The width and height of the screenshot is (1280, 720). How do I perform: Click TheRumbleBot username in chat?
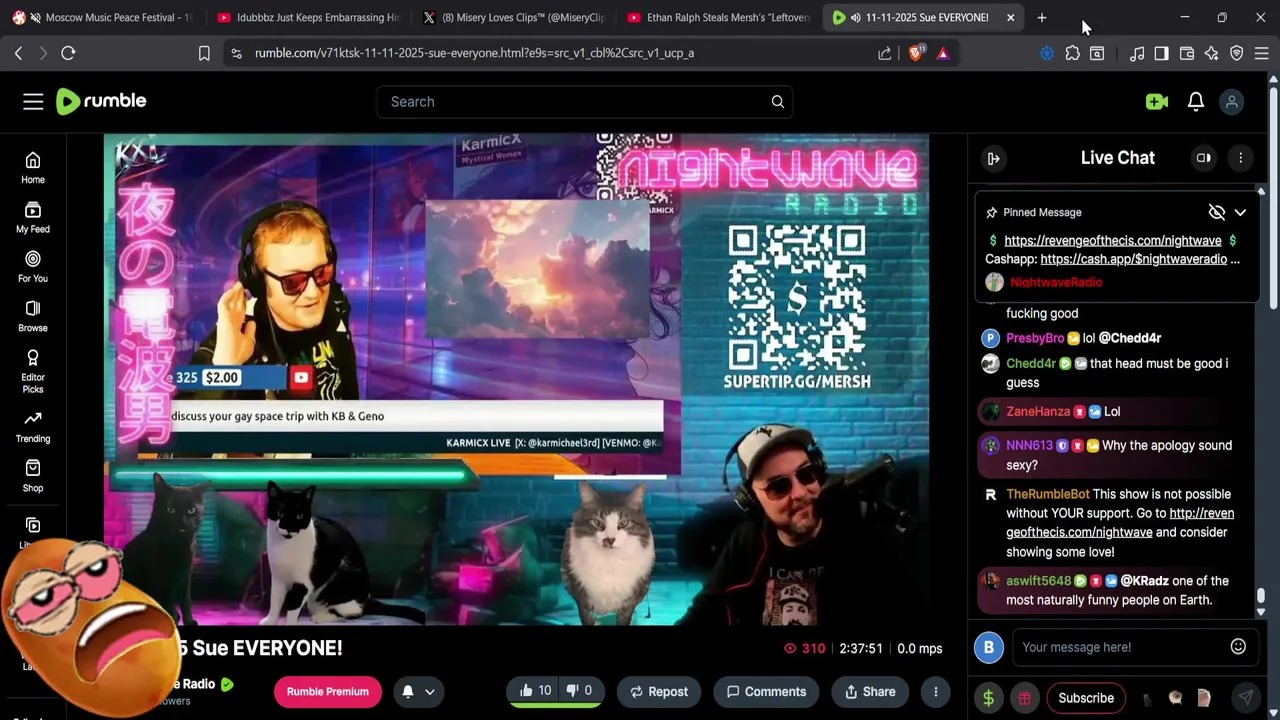pyautogui.click(x=1048, y=494)
